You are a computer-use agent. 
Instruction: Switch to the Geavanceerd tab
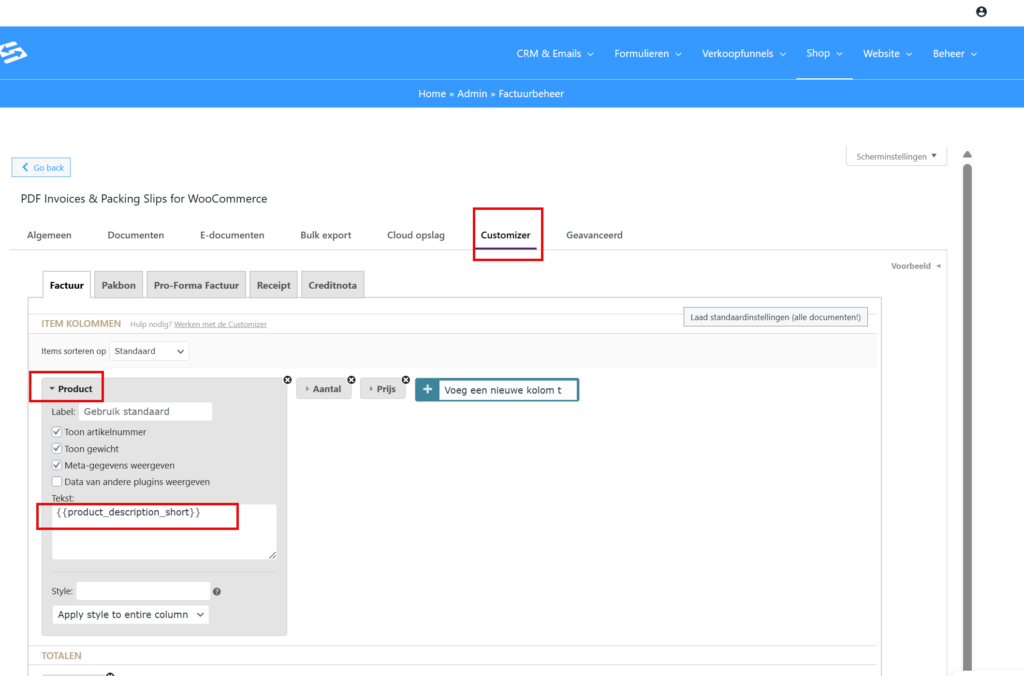(594, 235)
